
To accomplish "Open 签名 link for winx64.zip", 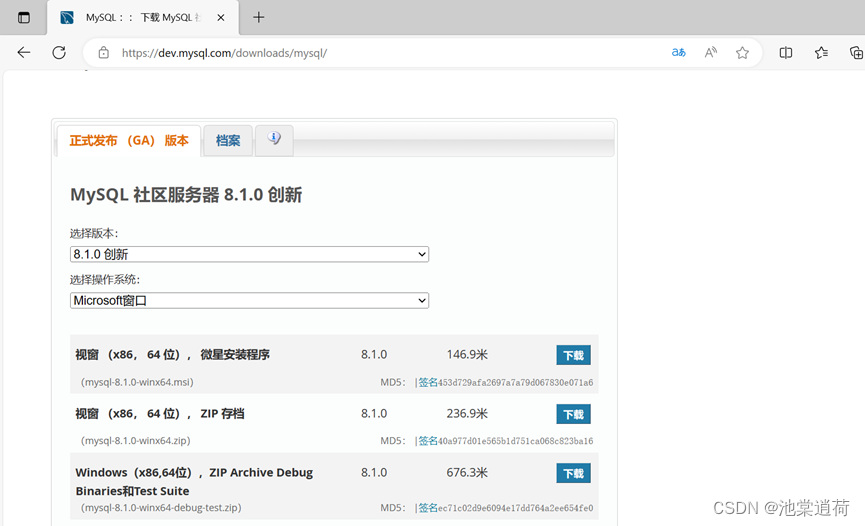I will point(428,441).
